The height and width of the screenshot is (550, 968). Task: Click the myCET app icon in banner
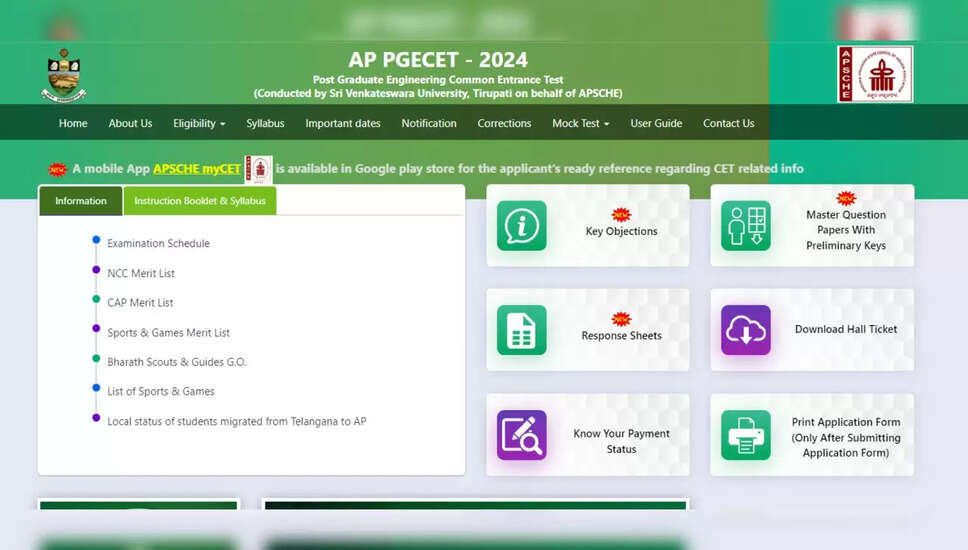[x=259, y=169]
